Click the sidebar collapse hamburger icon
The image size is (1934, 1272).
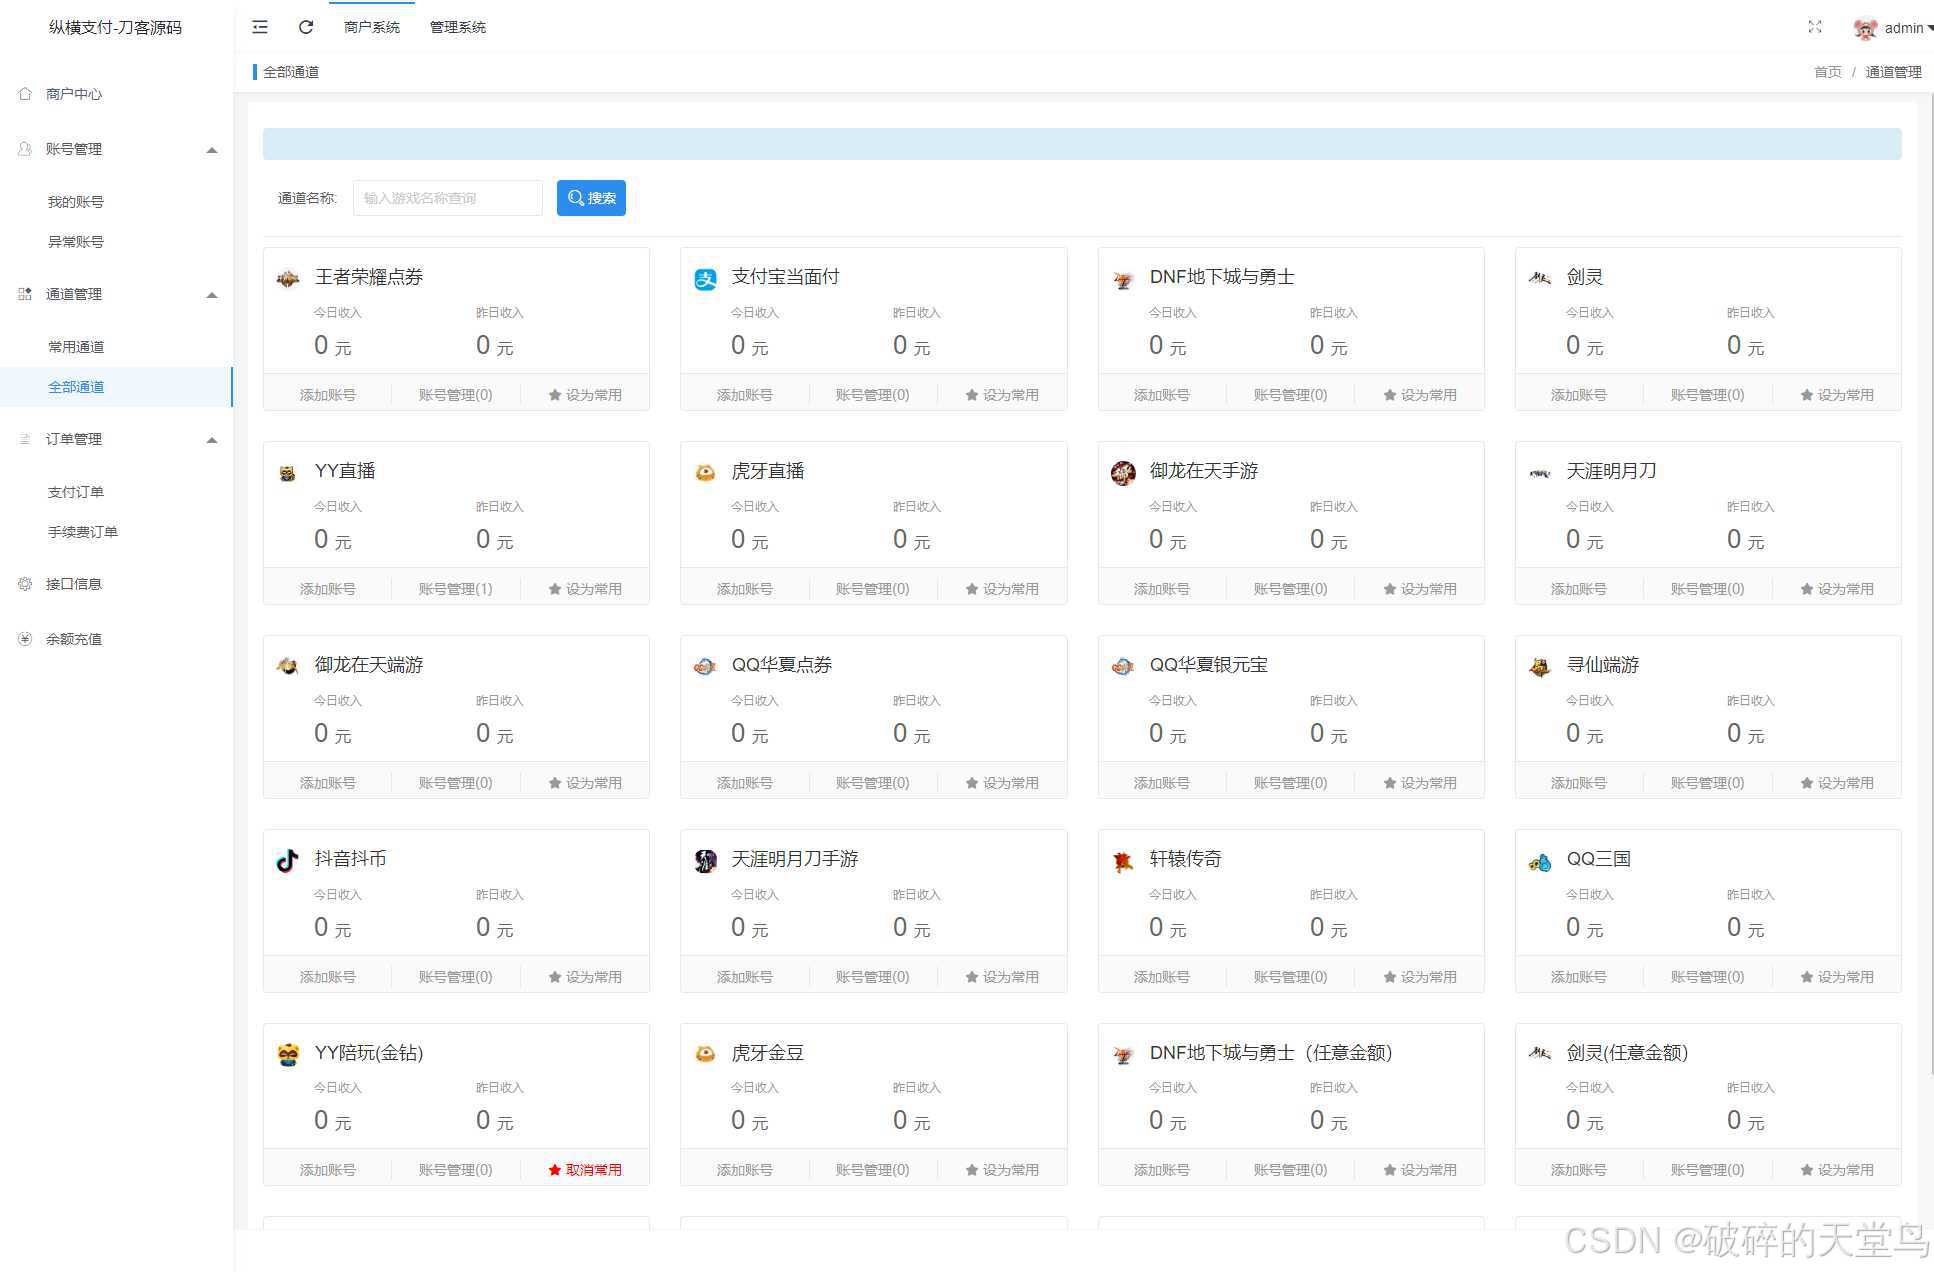(260, 27)
